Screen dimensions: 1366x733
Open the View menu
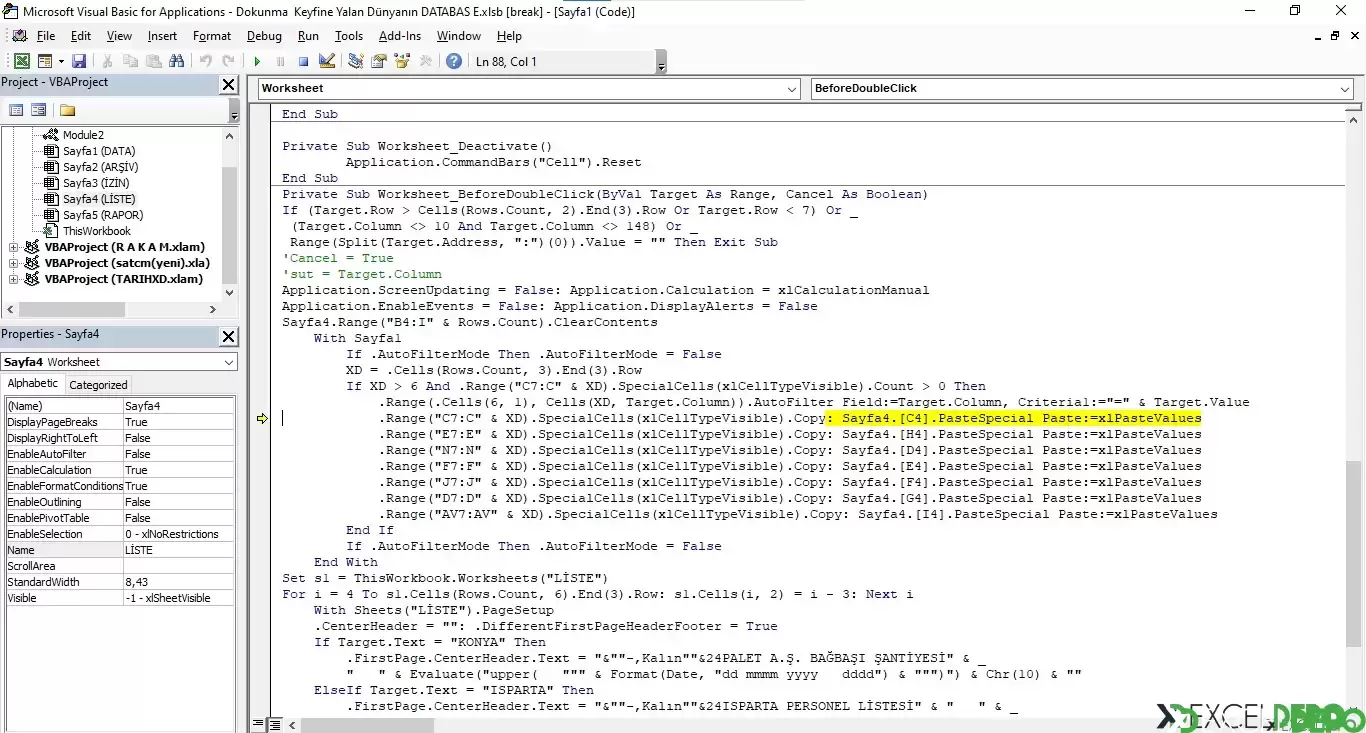pos(119,36)
